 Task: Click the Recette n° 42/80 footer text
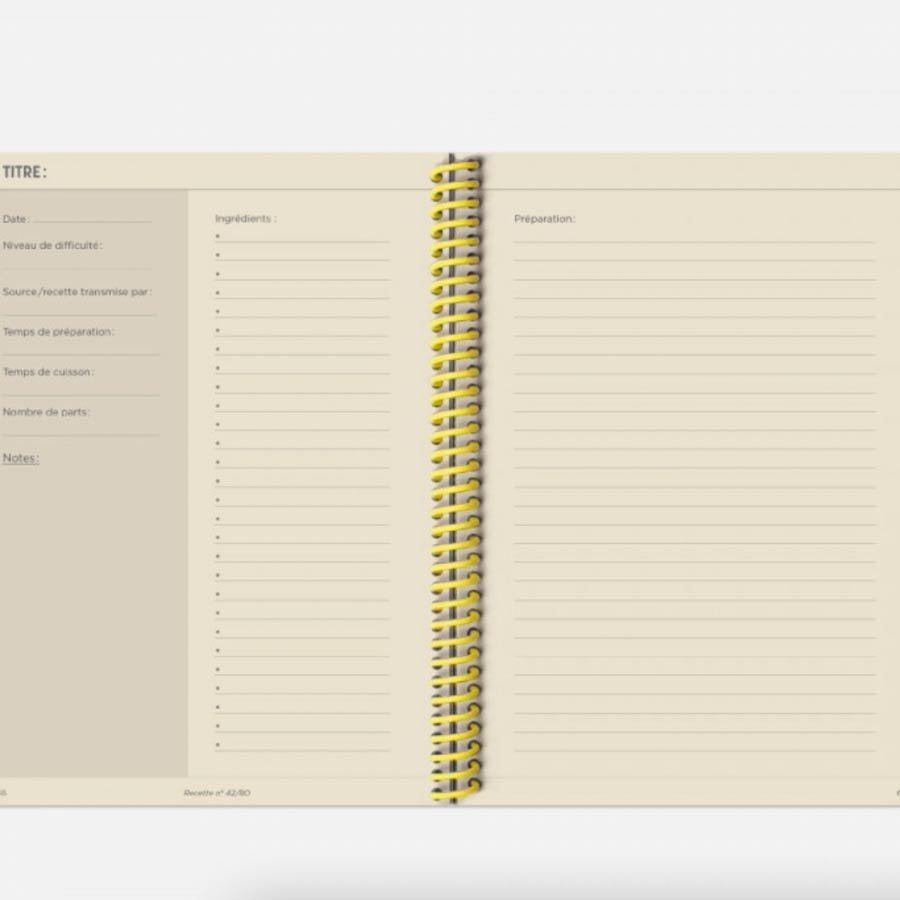pyautogui.click(x=217, y=793)
